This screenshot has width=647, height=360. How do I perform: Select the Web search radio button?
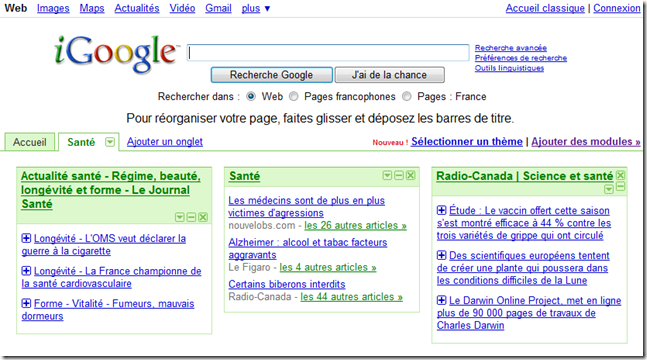[250, 96]
